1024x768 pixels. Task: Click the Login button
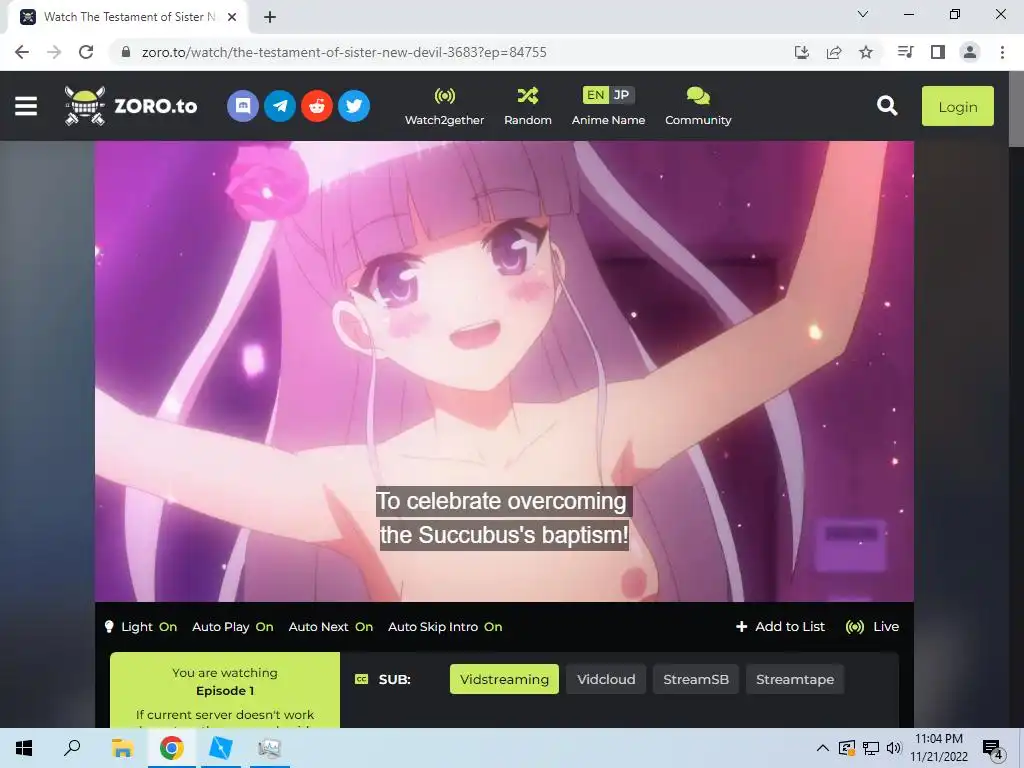[957, 106]
